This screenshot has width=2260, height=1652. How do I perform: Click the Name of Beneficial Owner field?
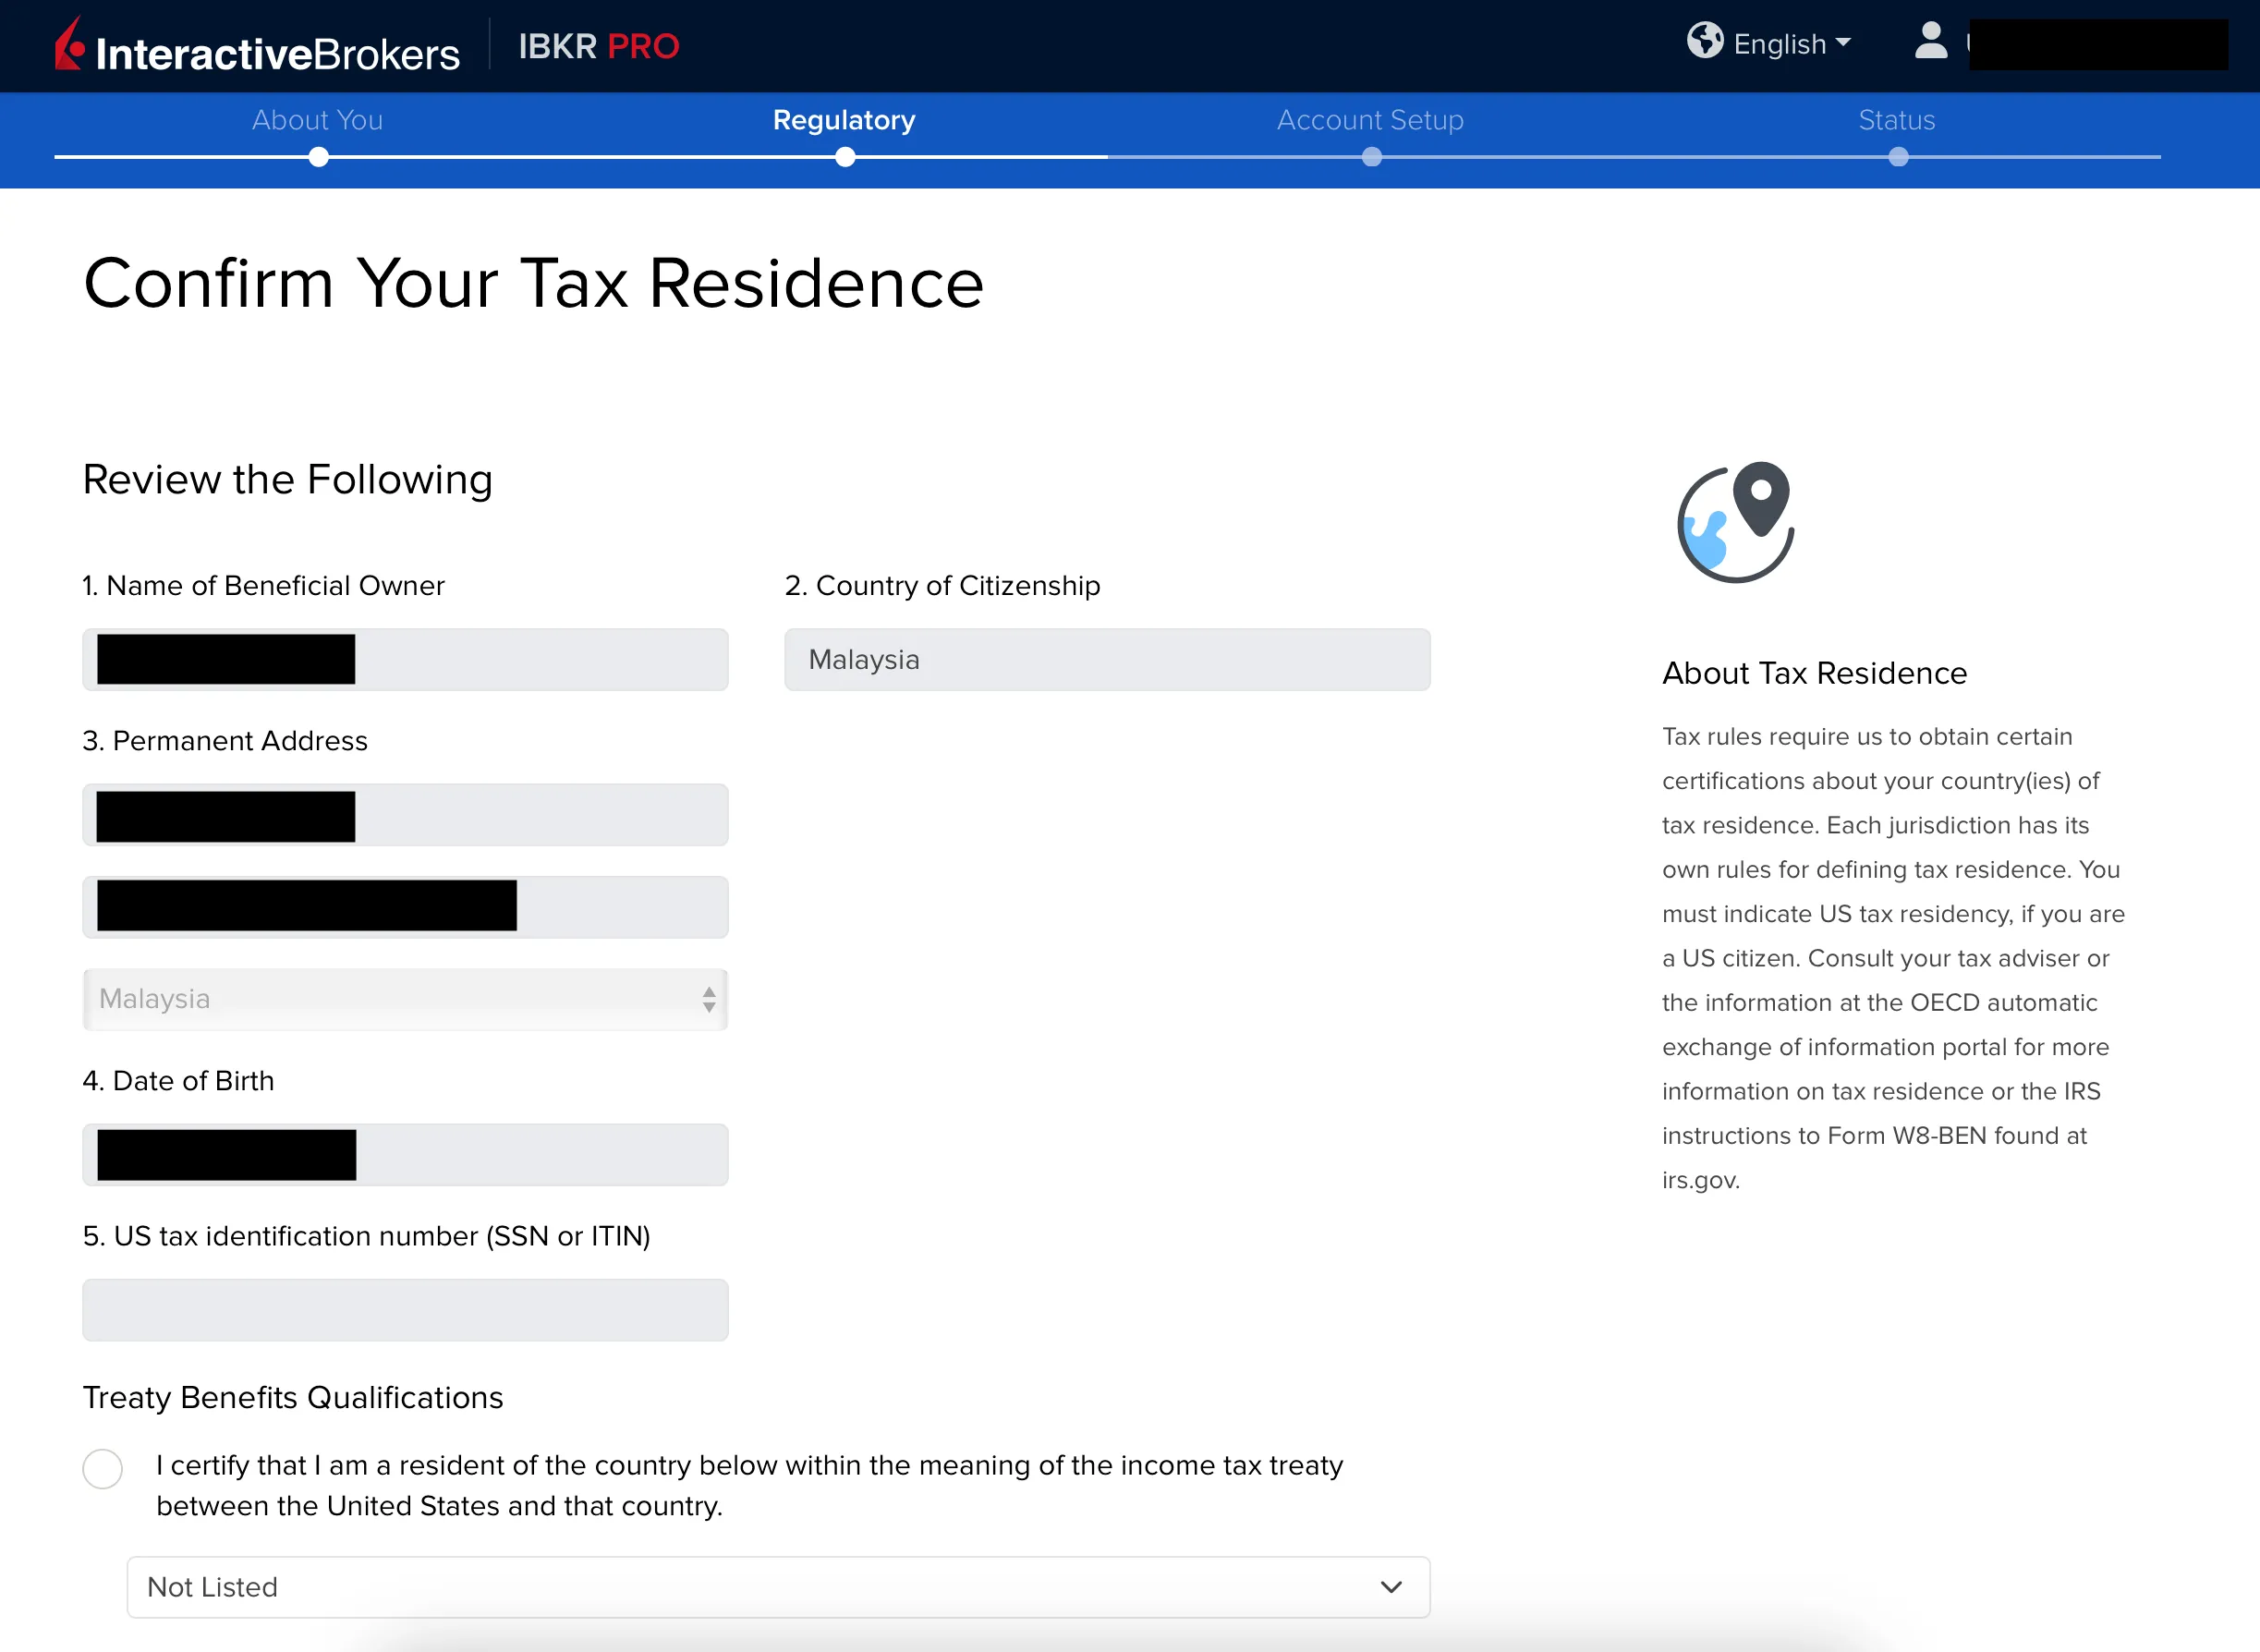(405, 660)
